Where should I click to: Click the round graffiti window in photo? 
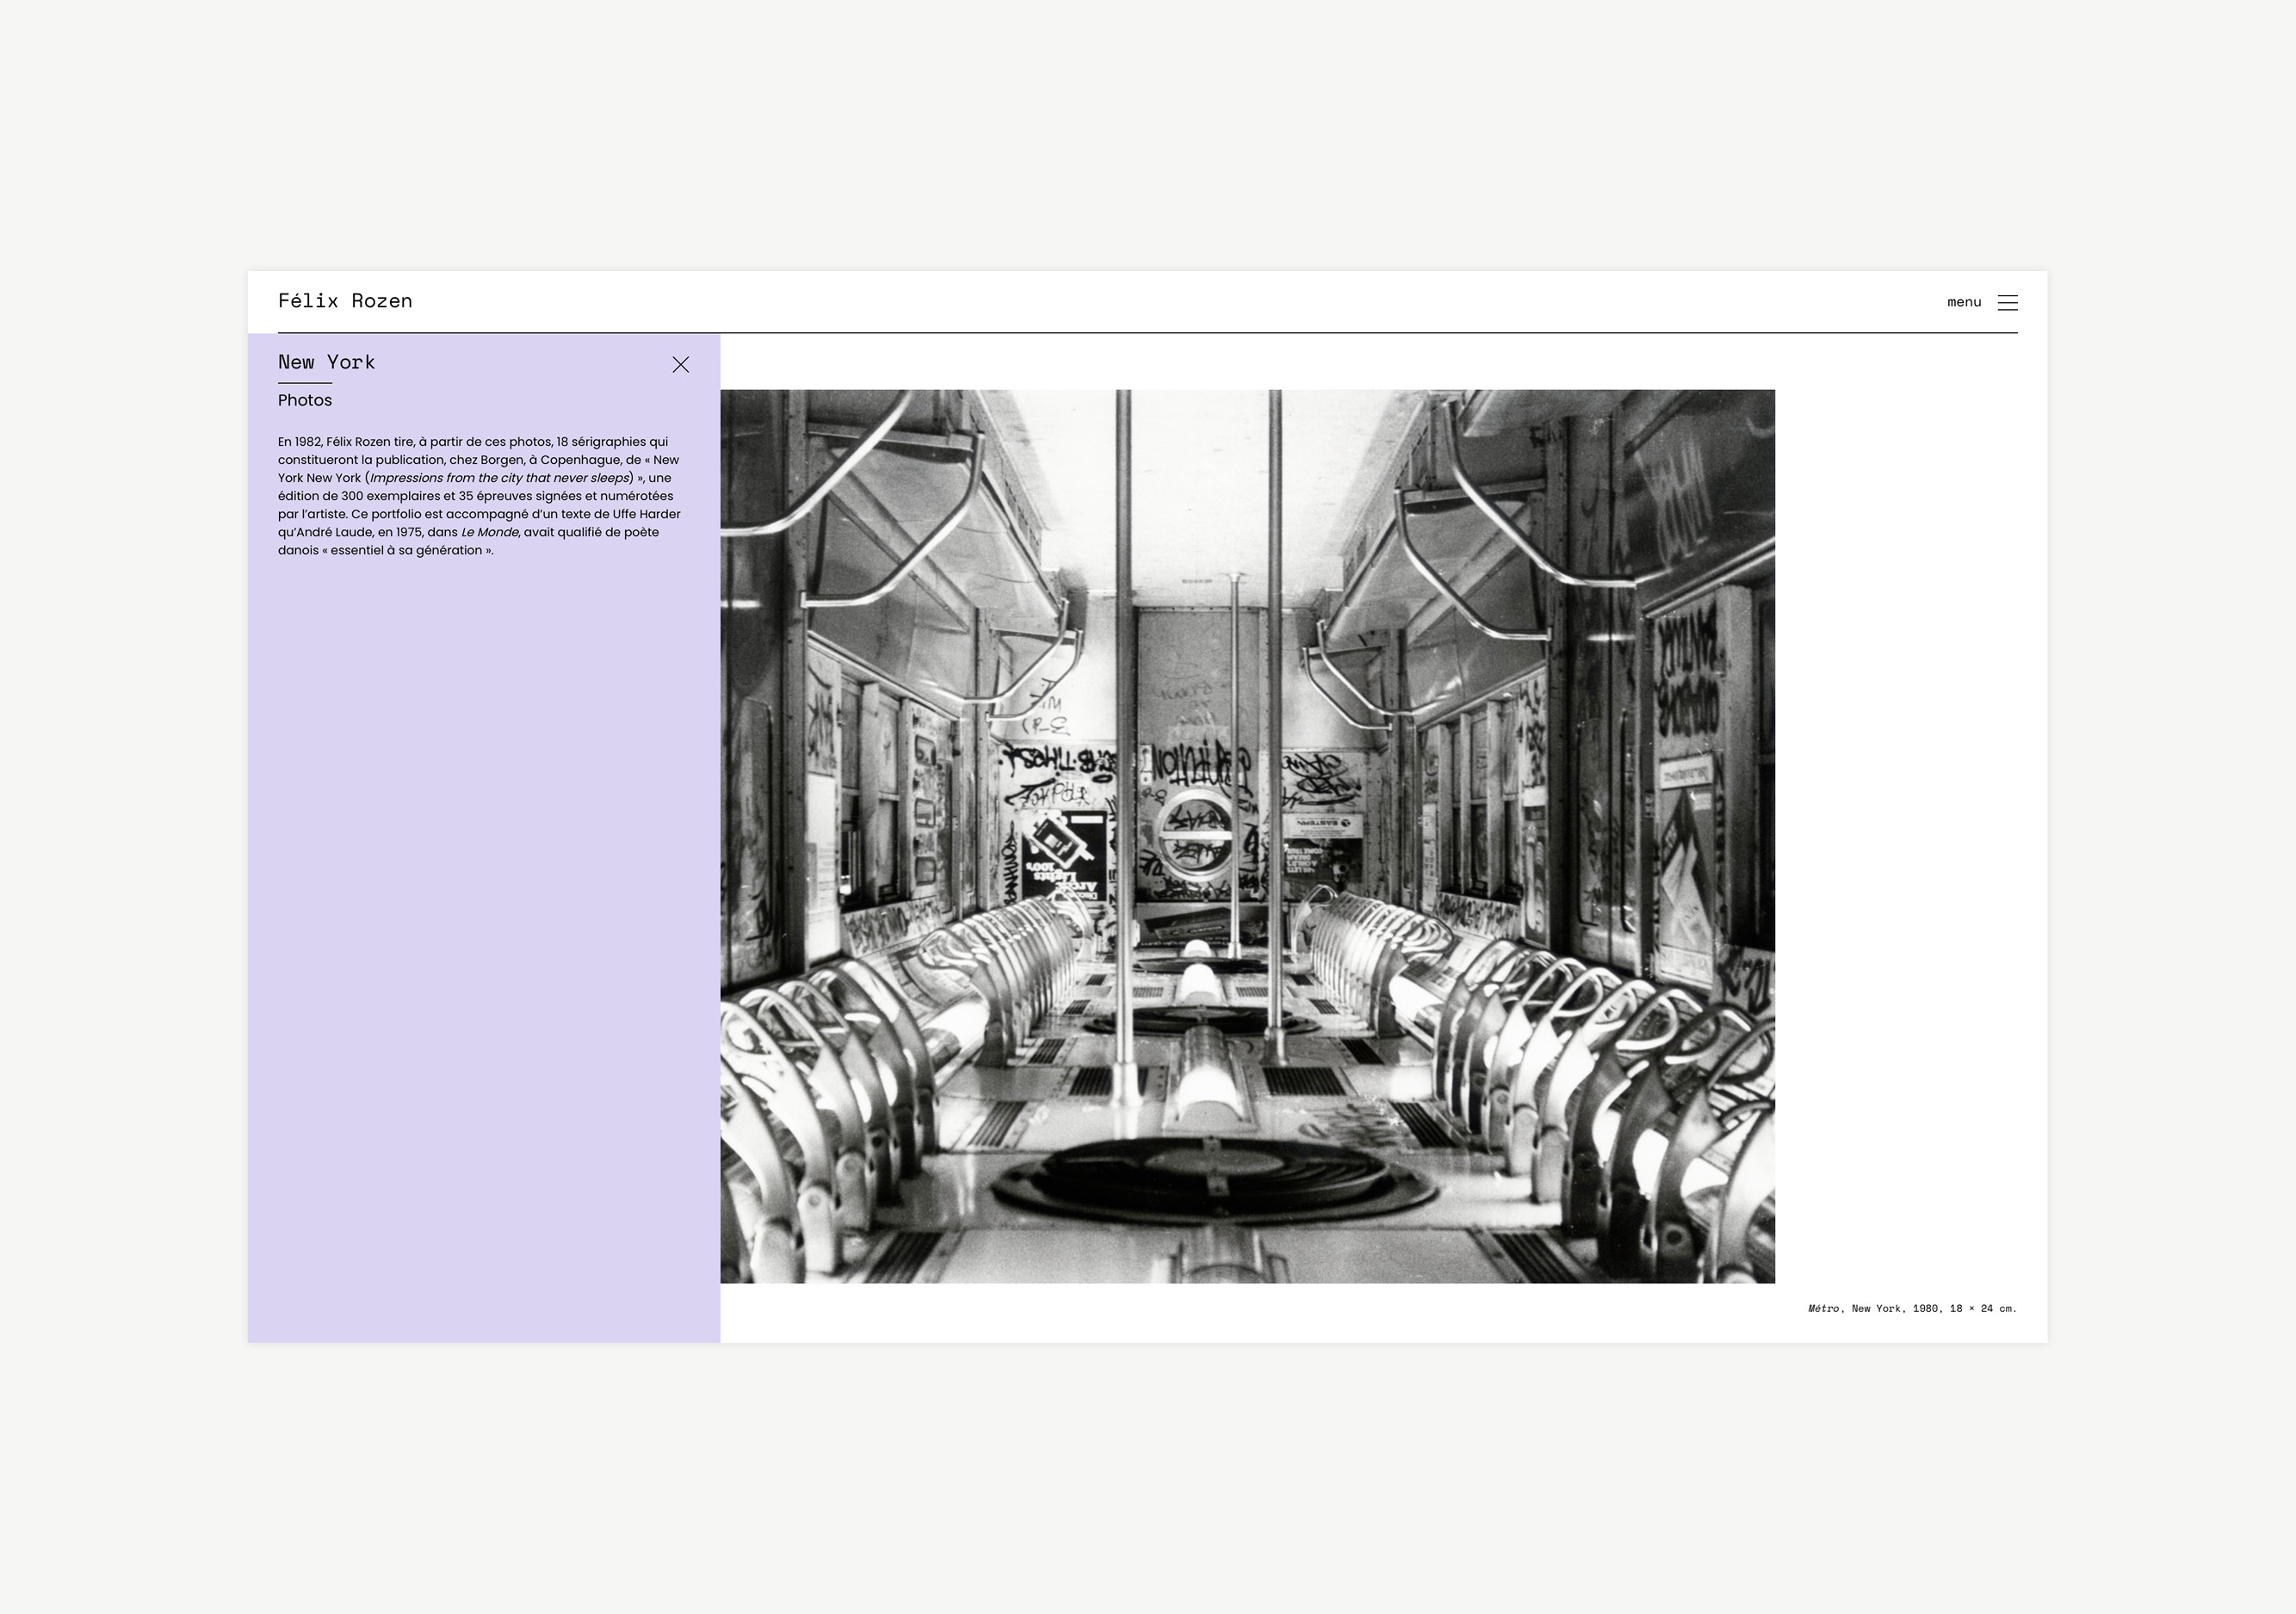pos(1194,835)
